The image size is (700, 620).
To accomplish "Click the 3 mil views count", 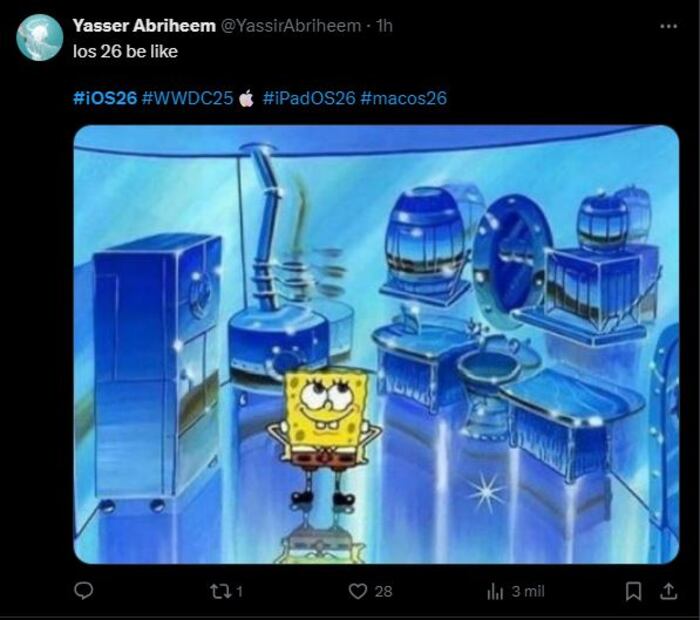I will [528, 591].
